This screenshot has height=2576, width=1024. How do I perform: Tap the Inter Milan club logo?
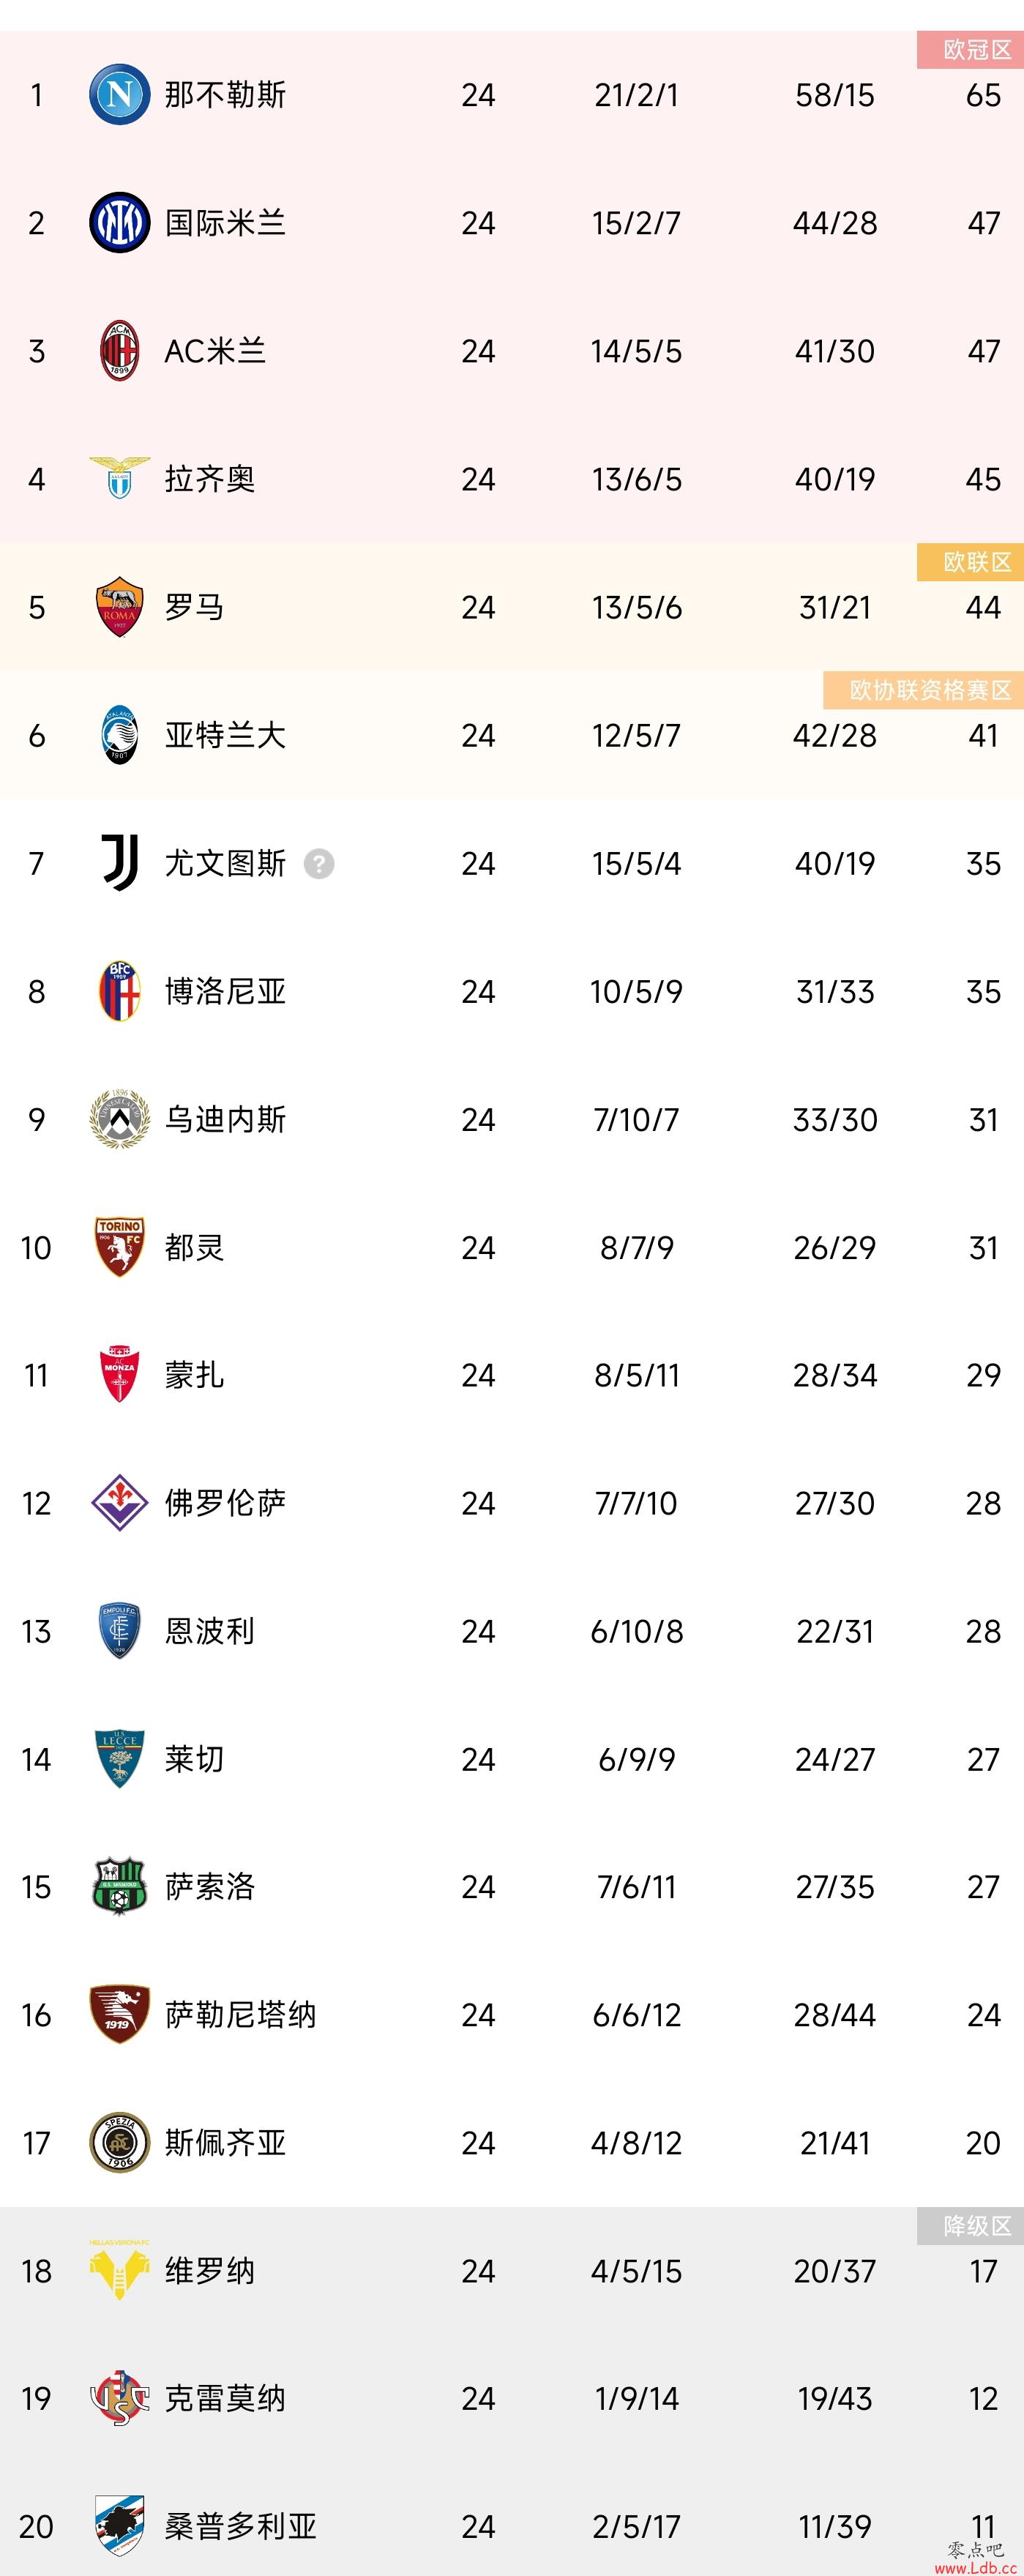(120, 223)
